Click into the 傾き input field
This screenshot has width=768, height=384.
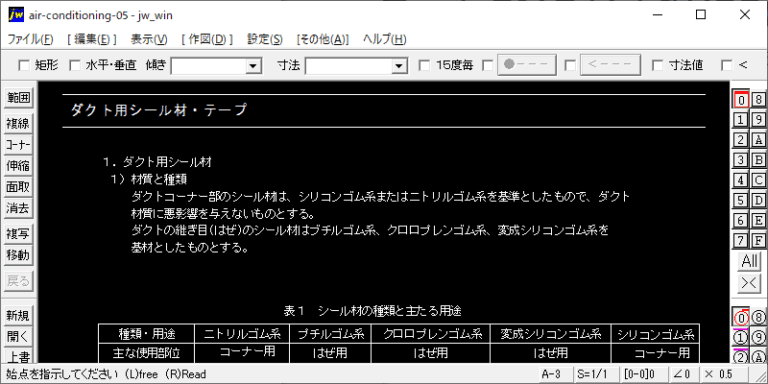pos(209,66)
